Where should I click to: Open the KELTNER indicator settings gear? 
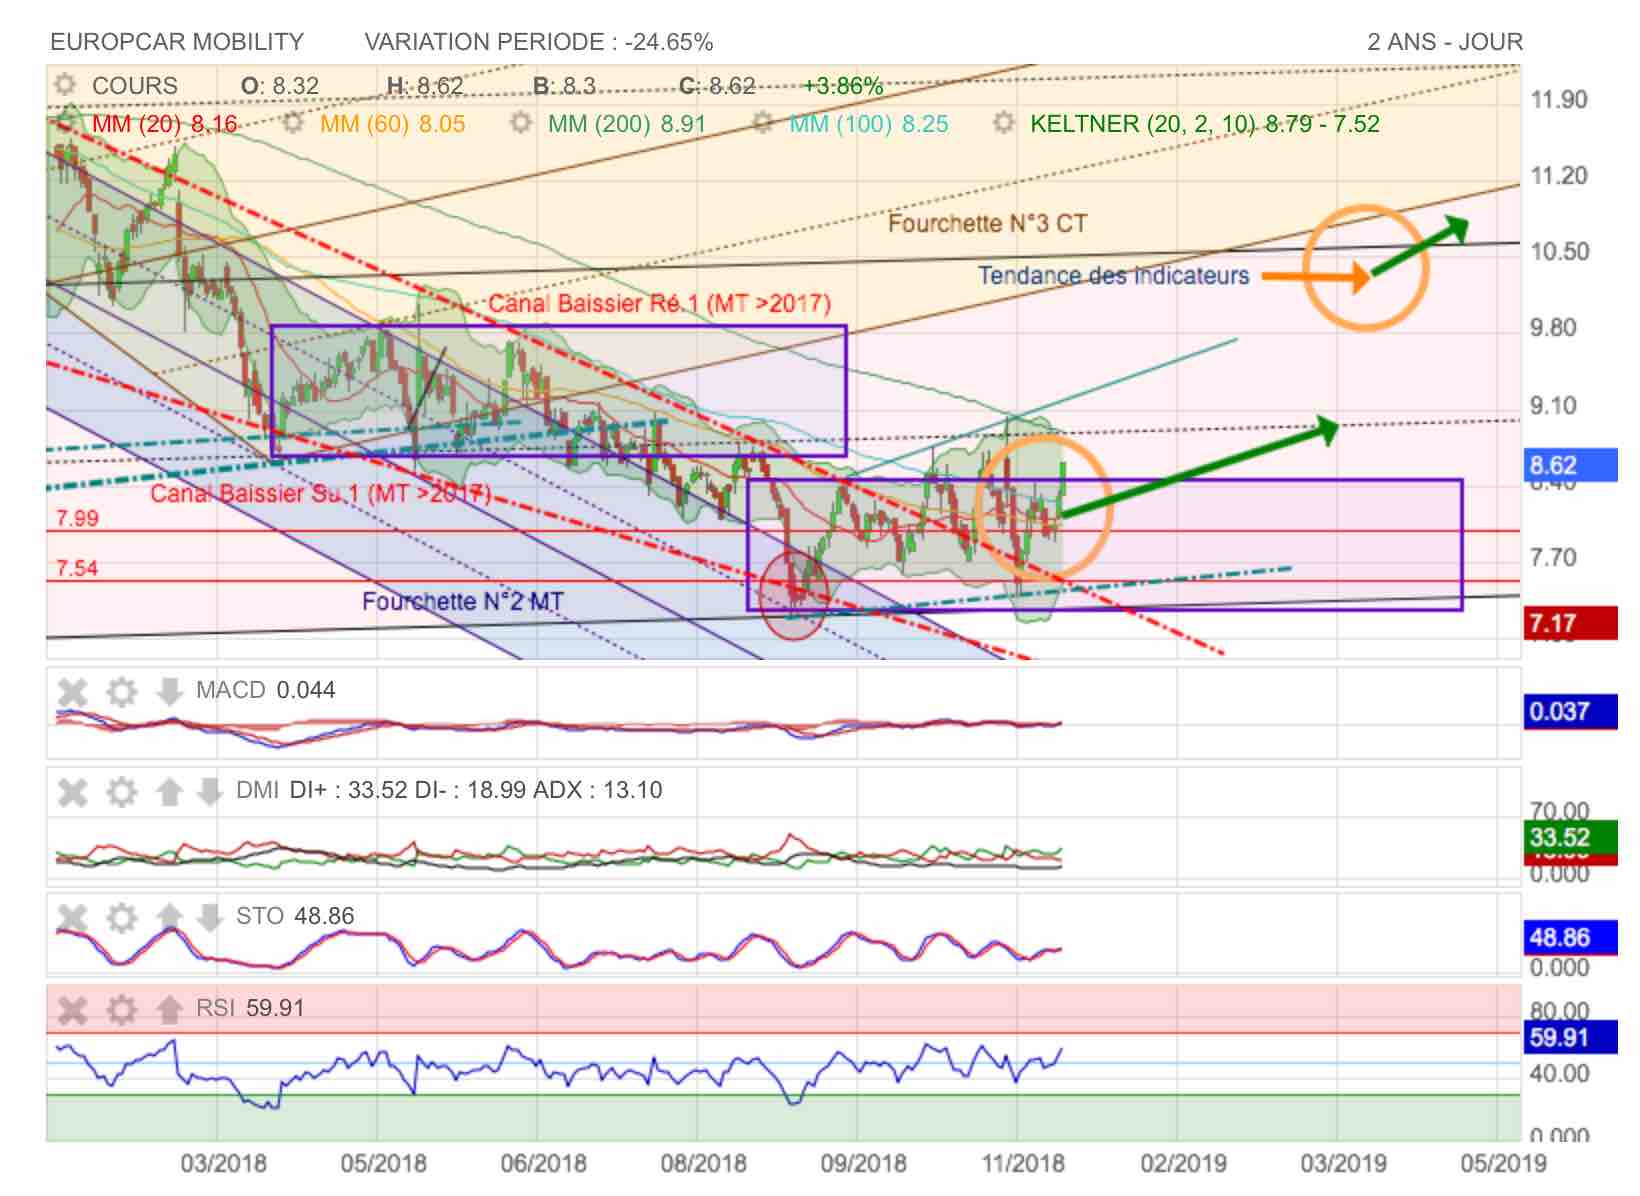pyautogui.click(x=1003, y=123)
